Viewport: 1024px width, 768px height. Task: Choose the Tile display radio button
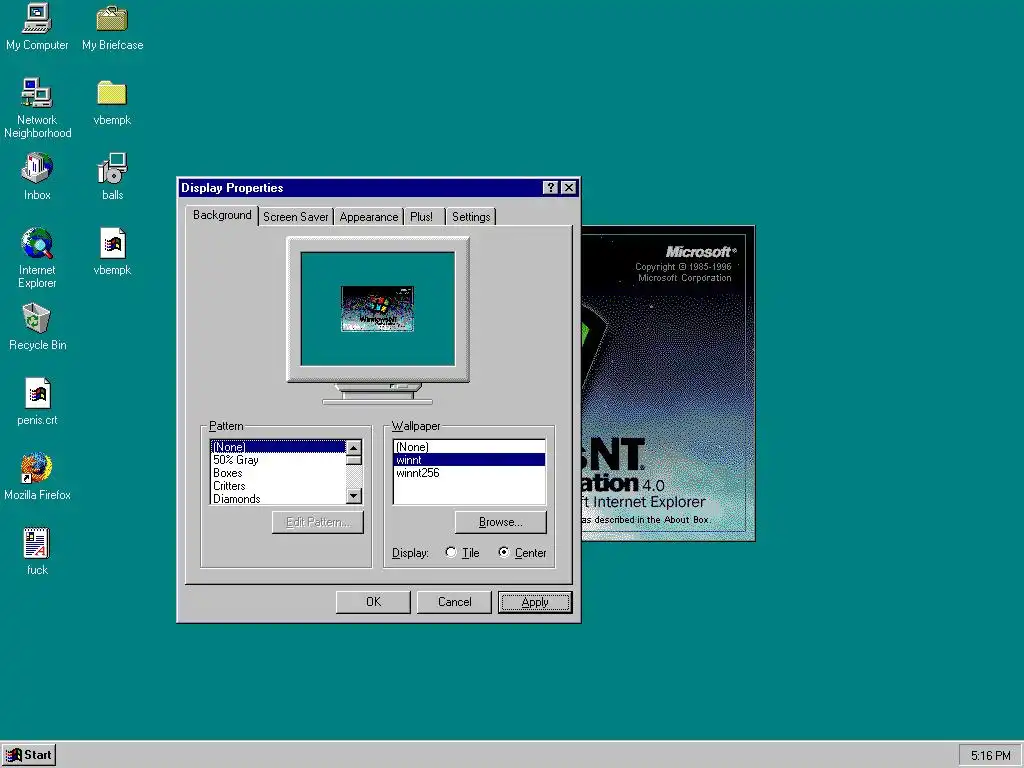[451, 552]
